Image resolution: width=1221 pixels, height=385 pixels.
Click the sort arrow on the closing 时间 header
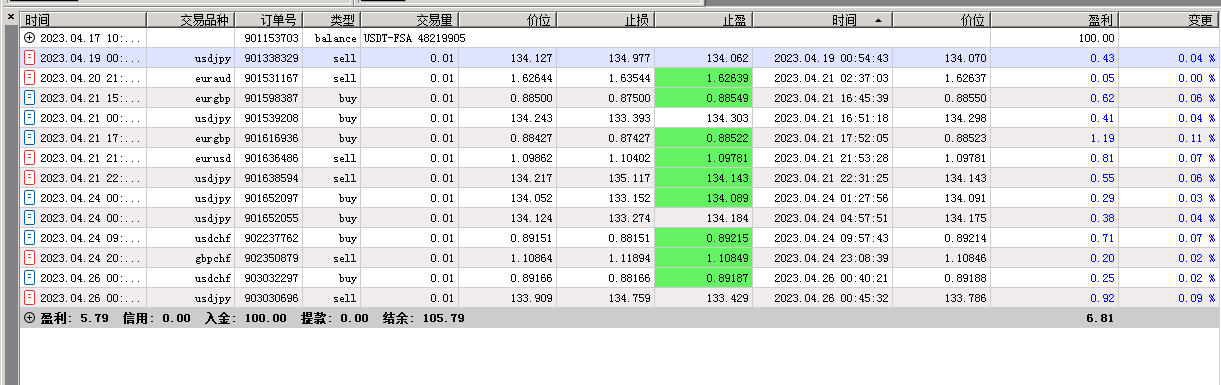(878, 20)
